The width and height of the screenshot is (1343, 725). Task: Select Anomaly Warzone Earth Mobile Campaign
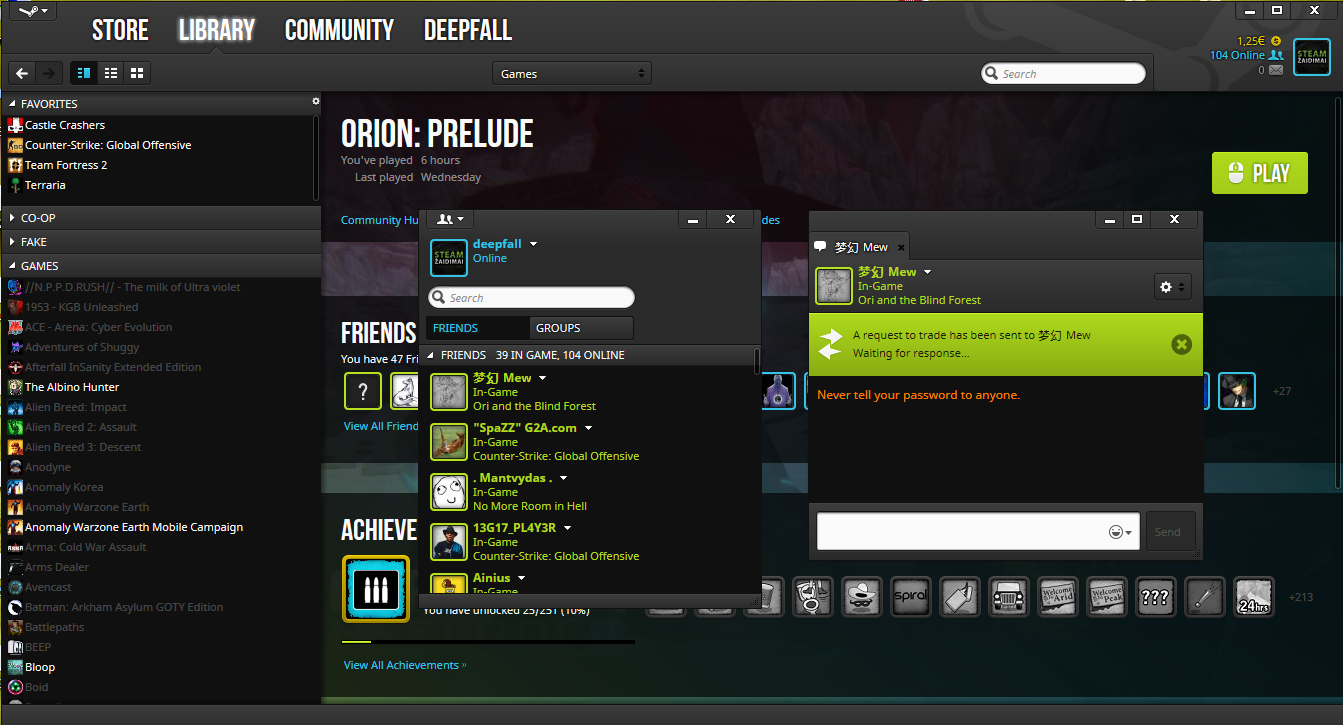[x=134, y=527]
